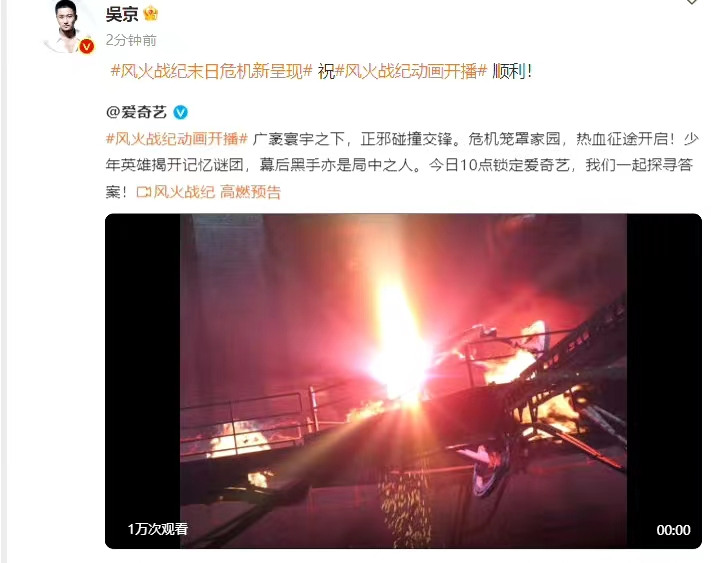The image size is (712, 563).
Task: Click the 顺利 text in 吴京's comment
Action: coord(508,71)
